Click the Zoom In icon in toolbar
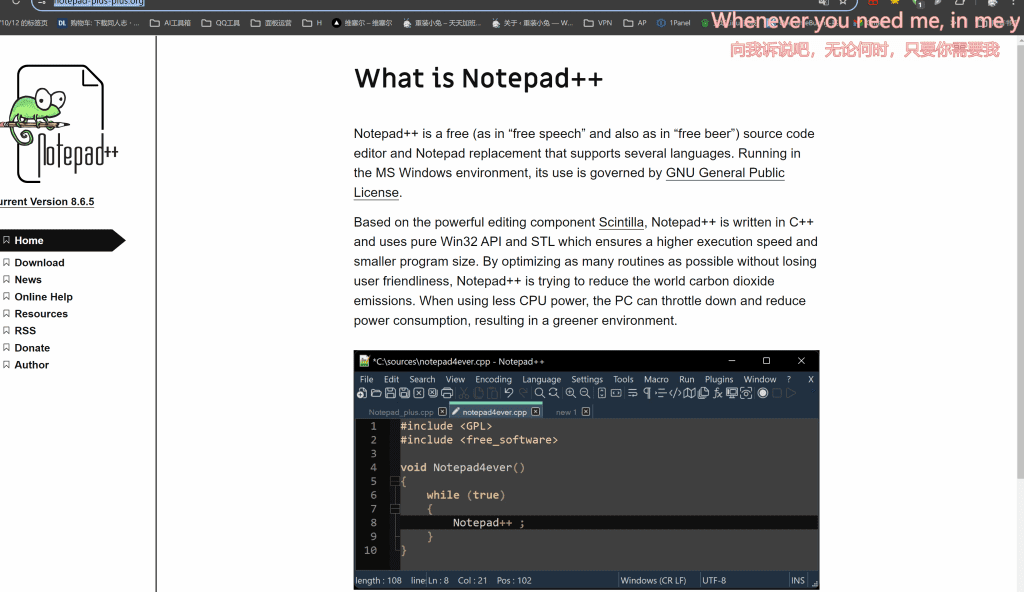 (x=570, y=393)
